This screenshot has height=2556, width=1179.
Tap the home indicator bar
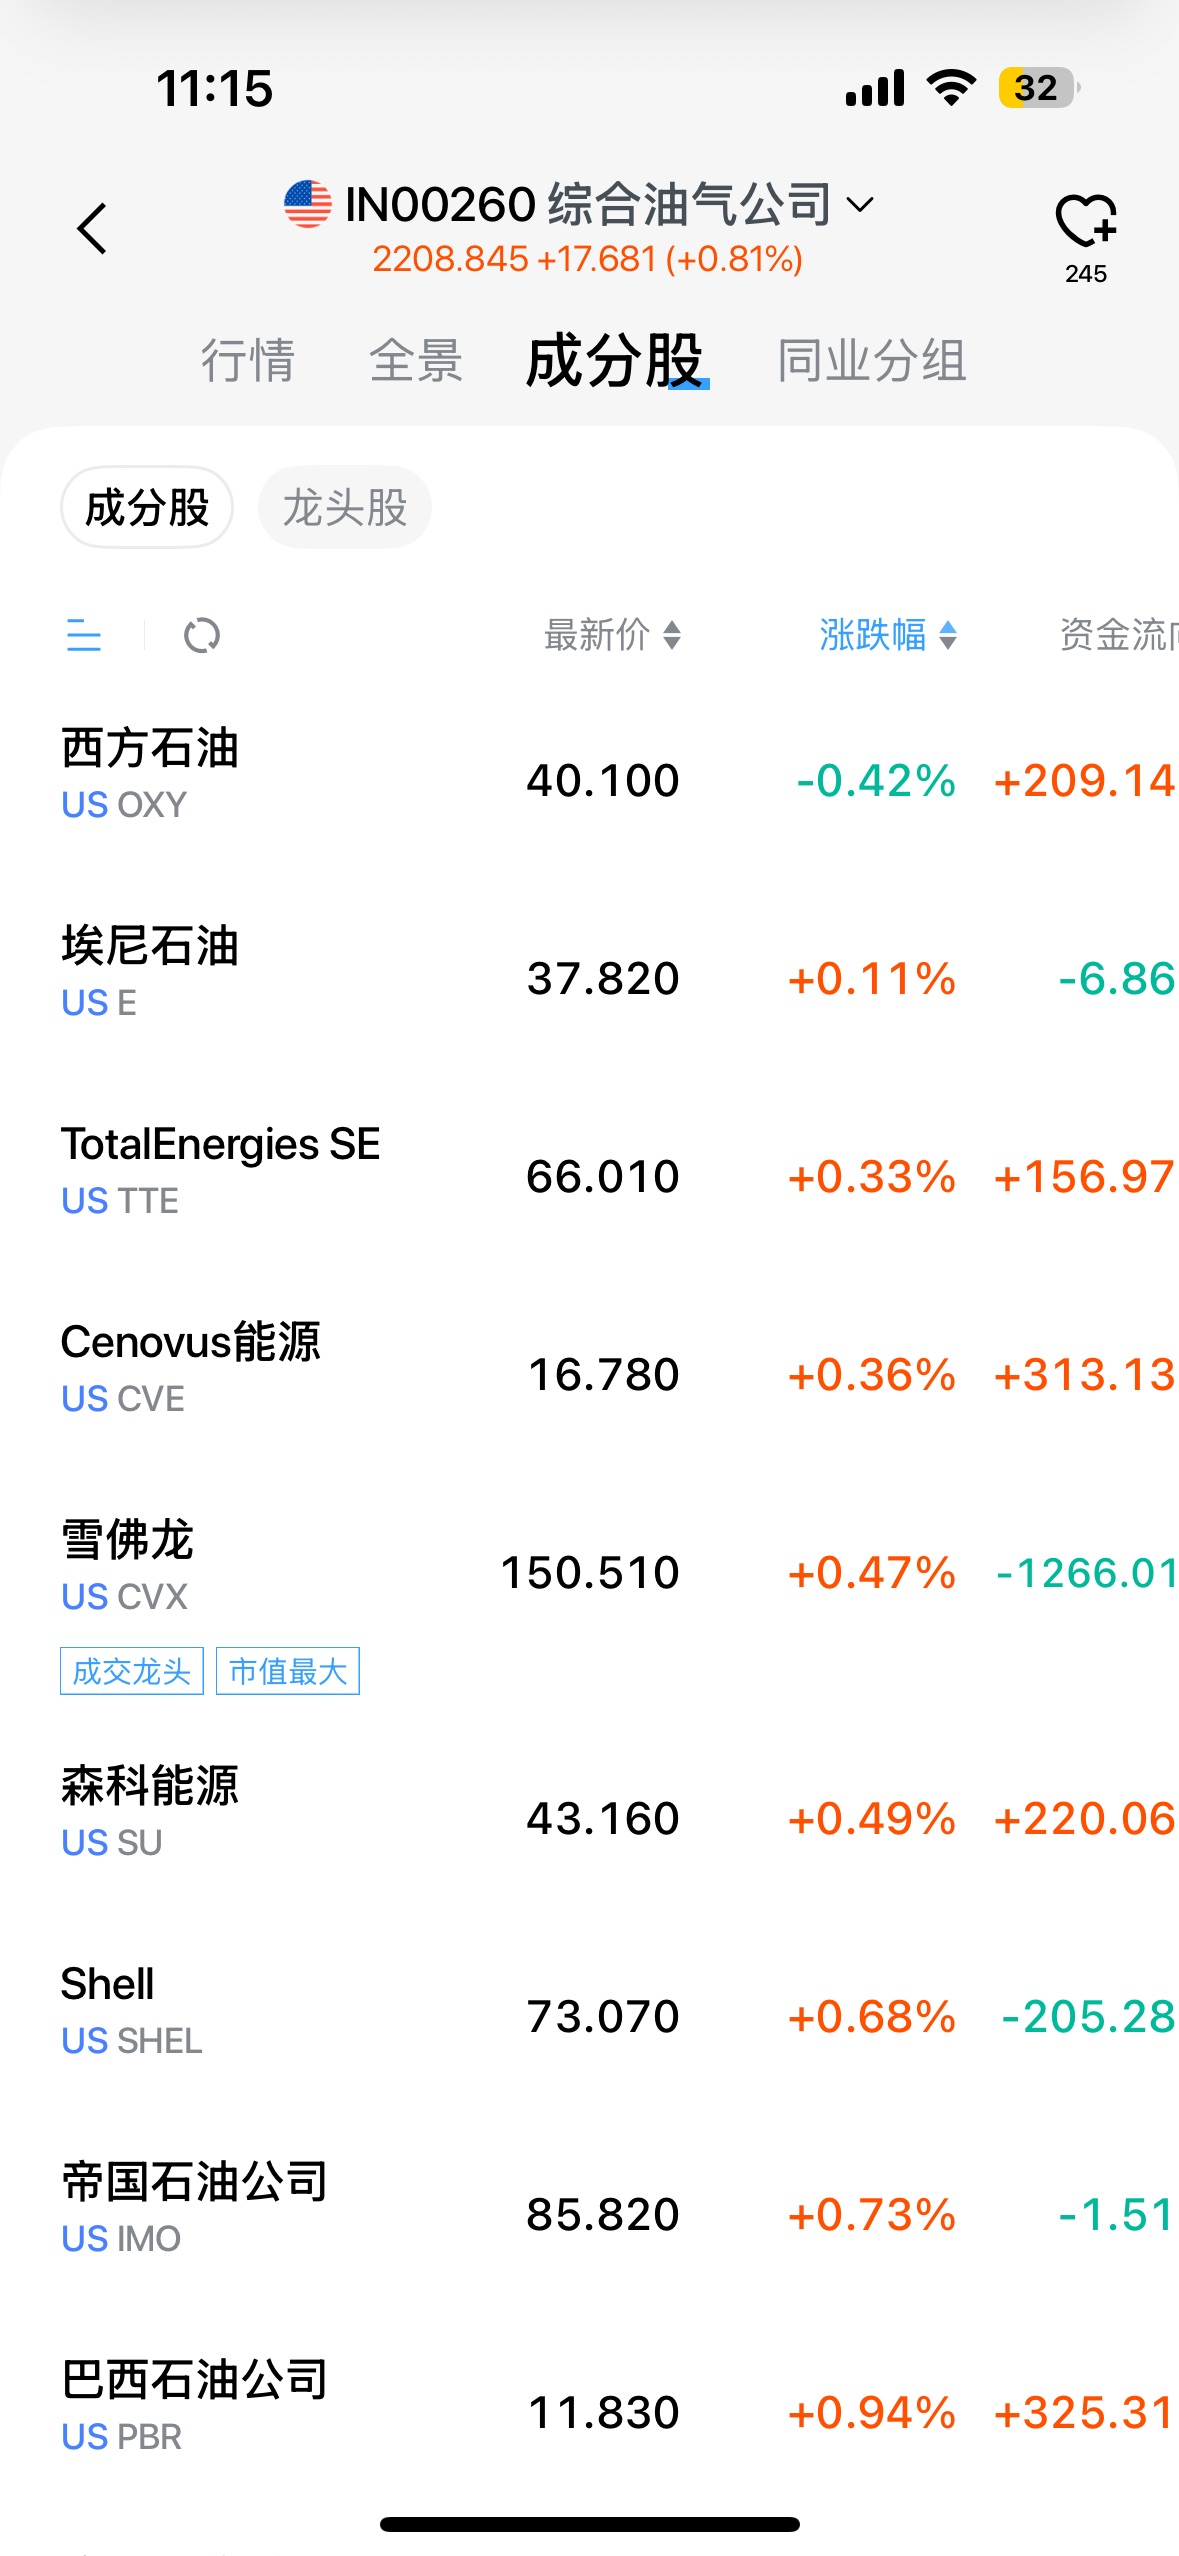pyautogui.click(x=590, y=2524)
